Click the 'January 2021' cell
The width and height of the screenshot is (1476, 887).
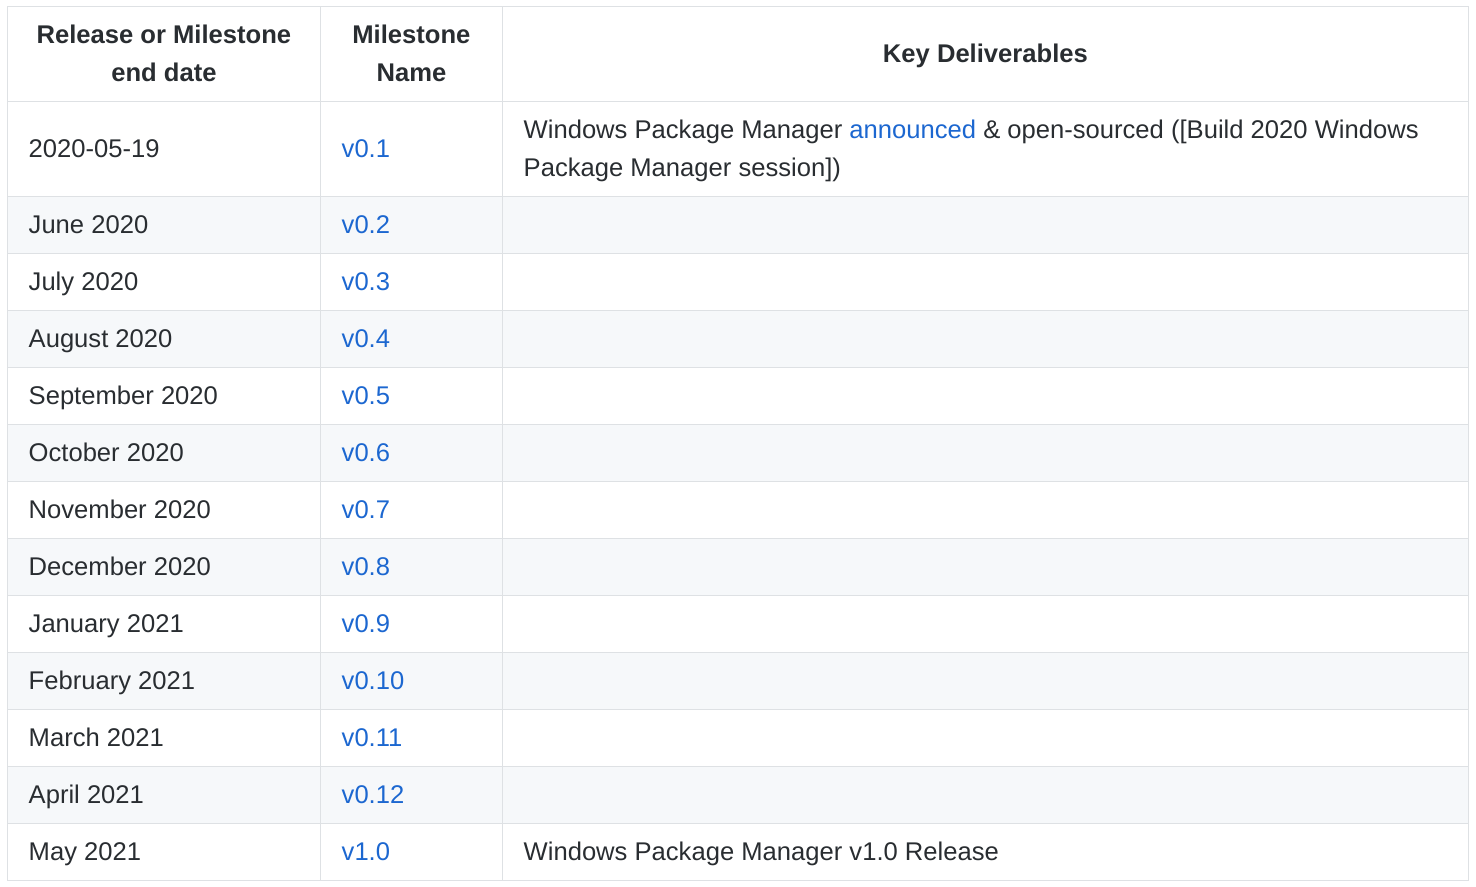[164, 624]
